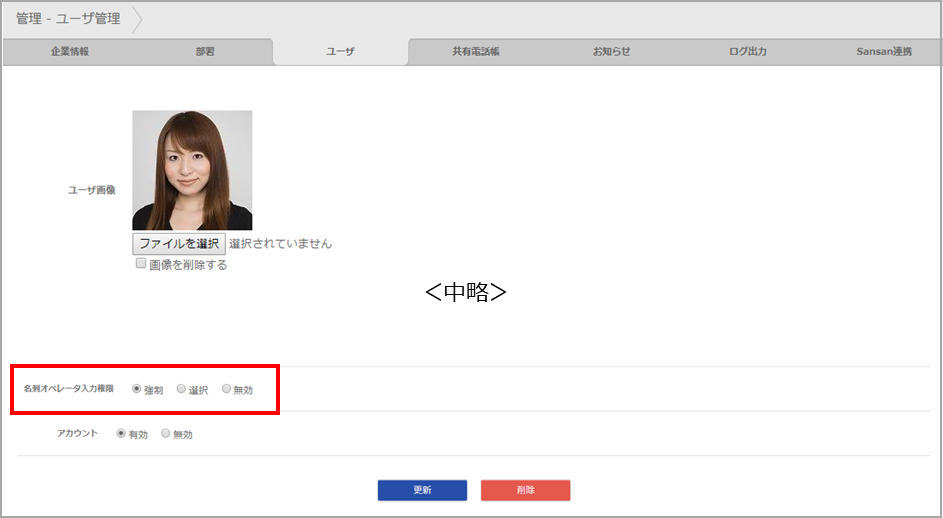The height and width of the screenshot is (518, 943).
Task: Set 名刺オペレータ入力権限 to 無効
Action: pos(226,389)
